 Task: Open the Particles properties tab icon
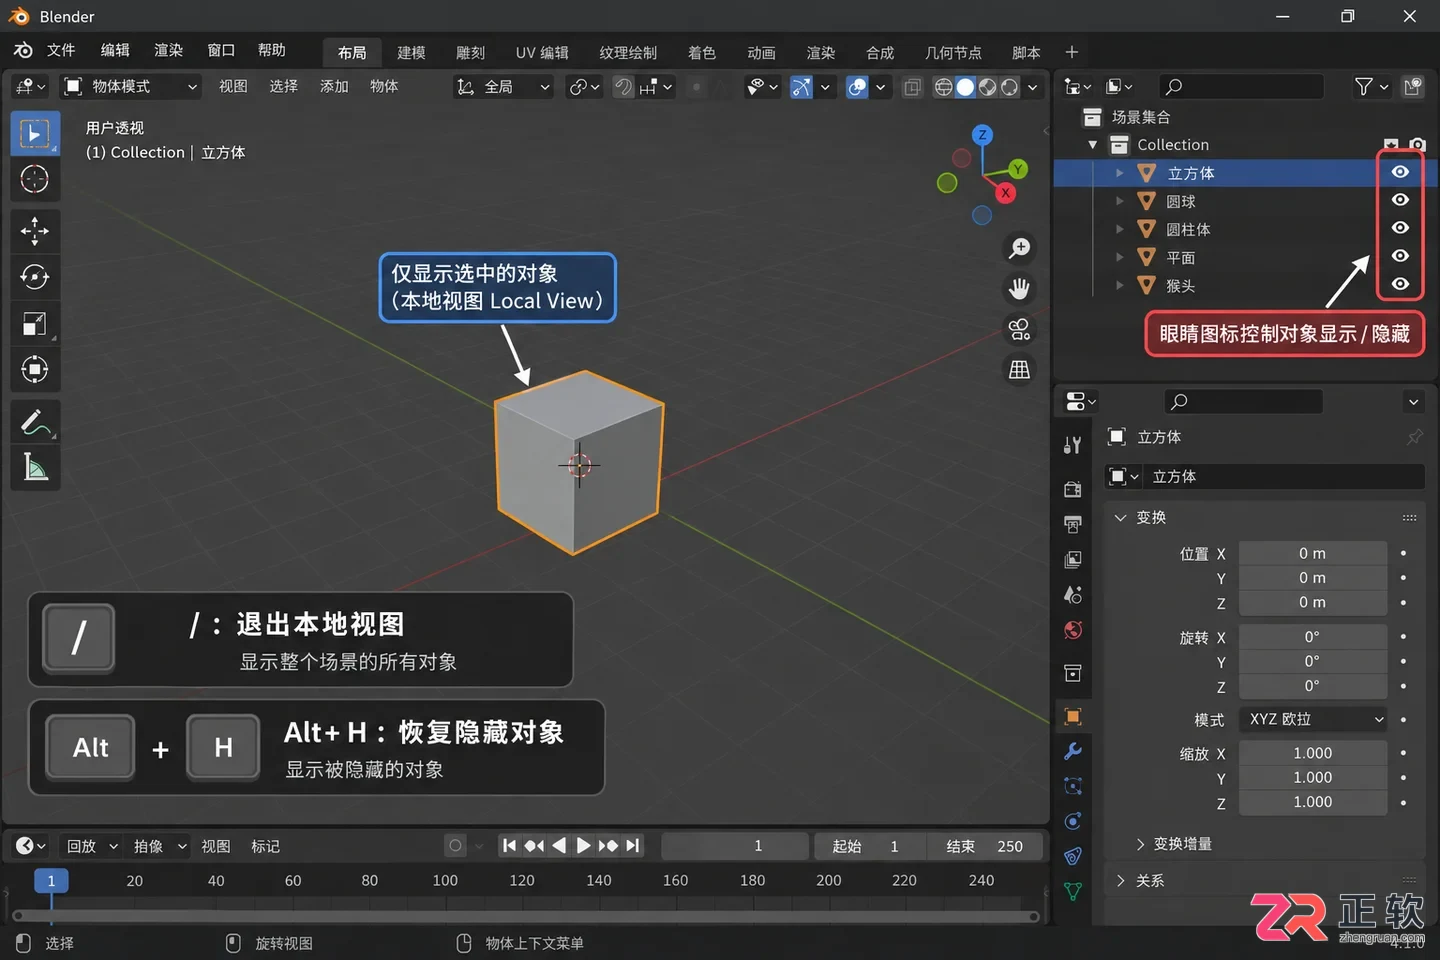1073,786
